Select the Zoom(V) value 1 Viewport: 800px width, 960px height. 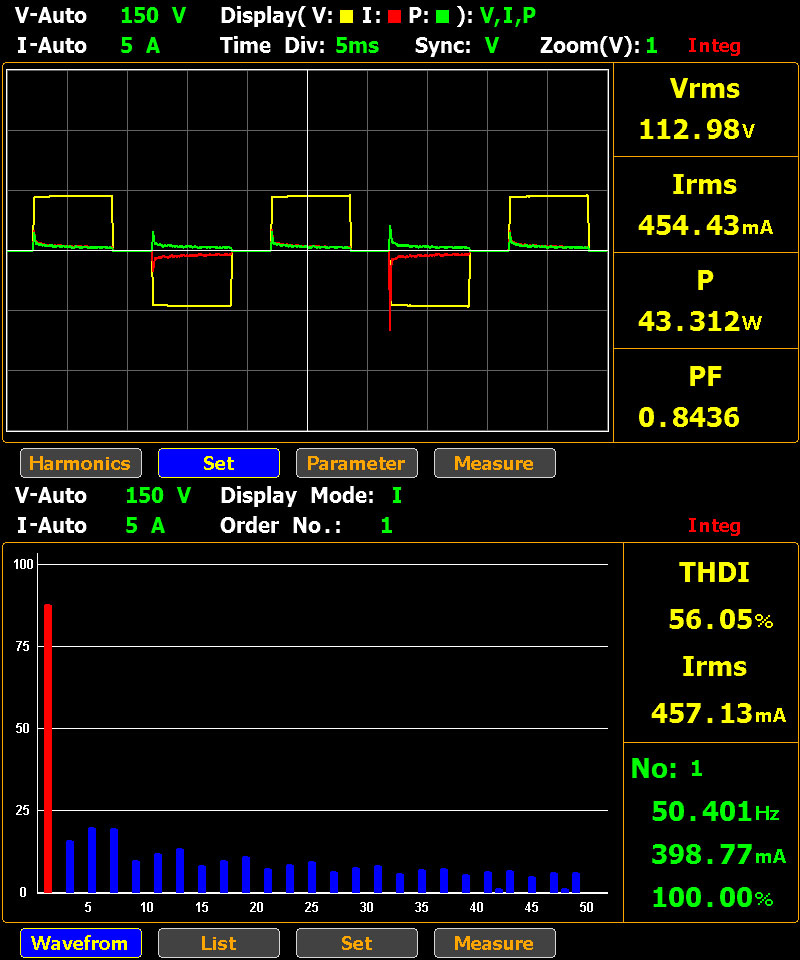(x=651, y=45)
